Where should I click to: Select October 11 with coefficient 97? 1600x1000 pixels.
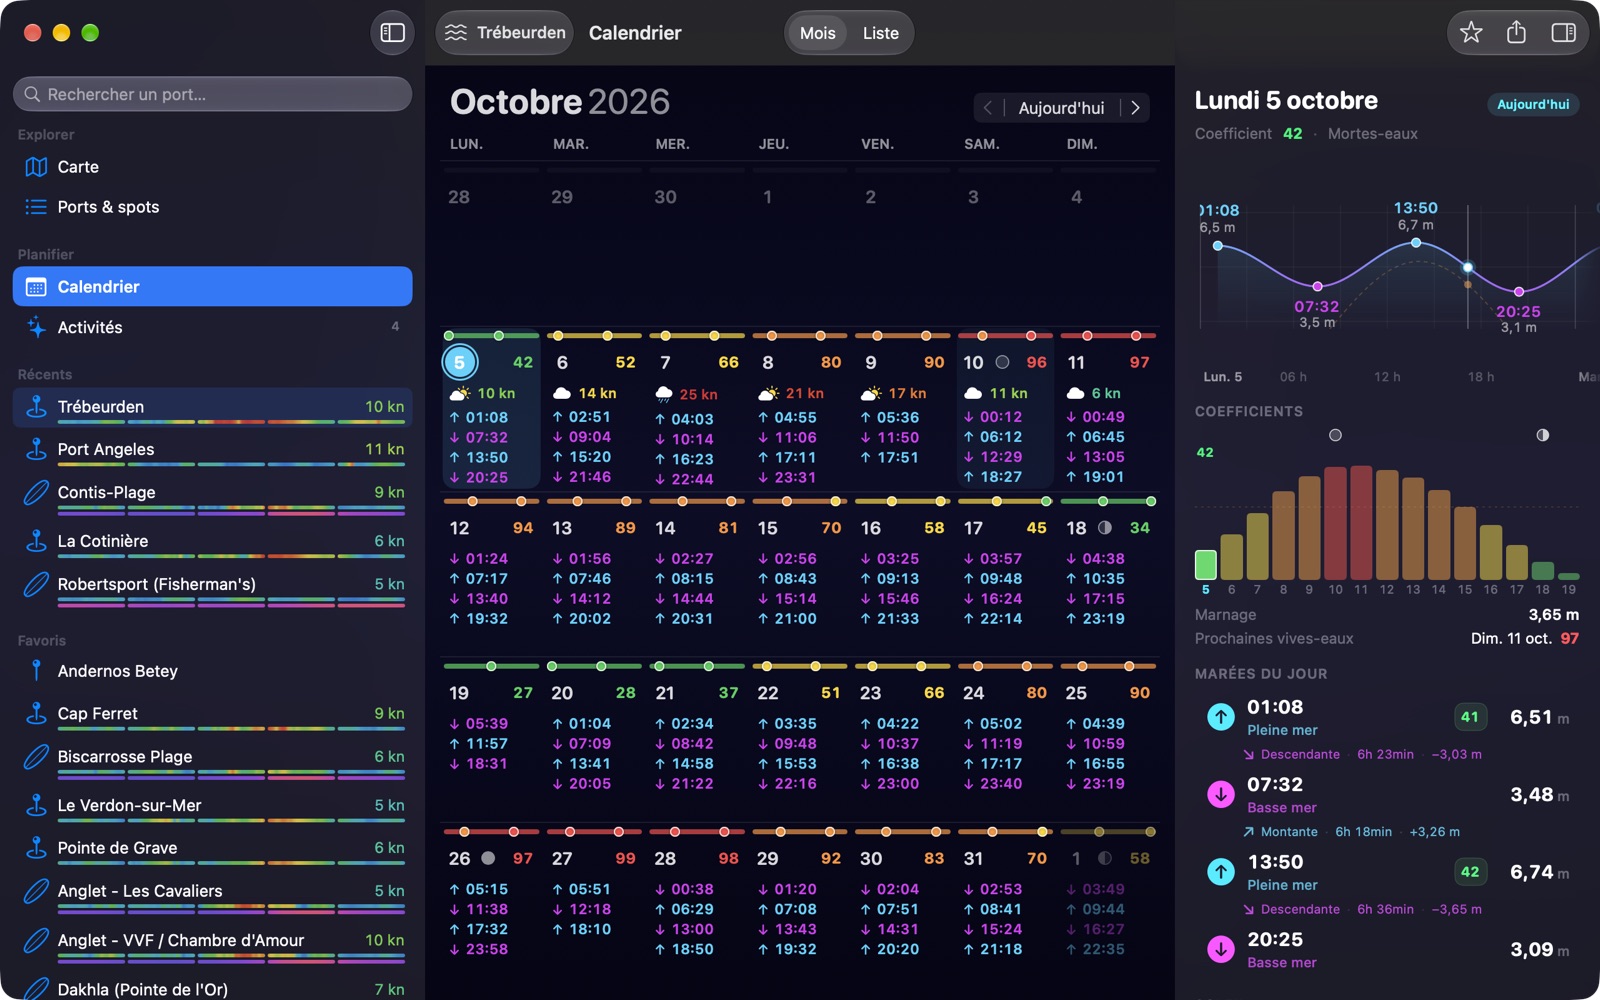click(1107, 410)
